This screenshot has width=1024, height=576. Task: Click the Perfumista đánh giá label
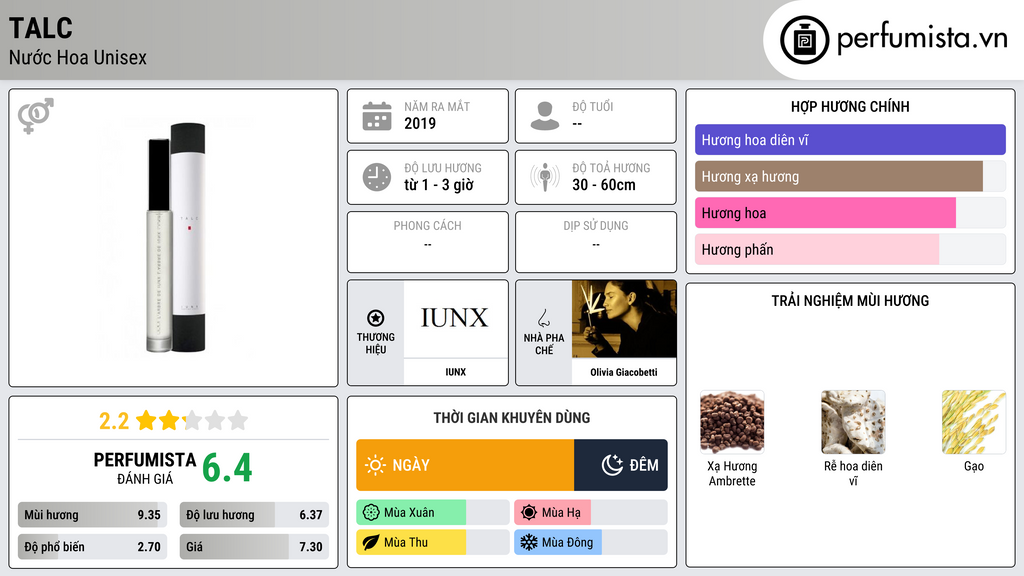[x=145, y=468]
